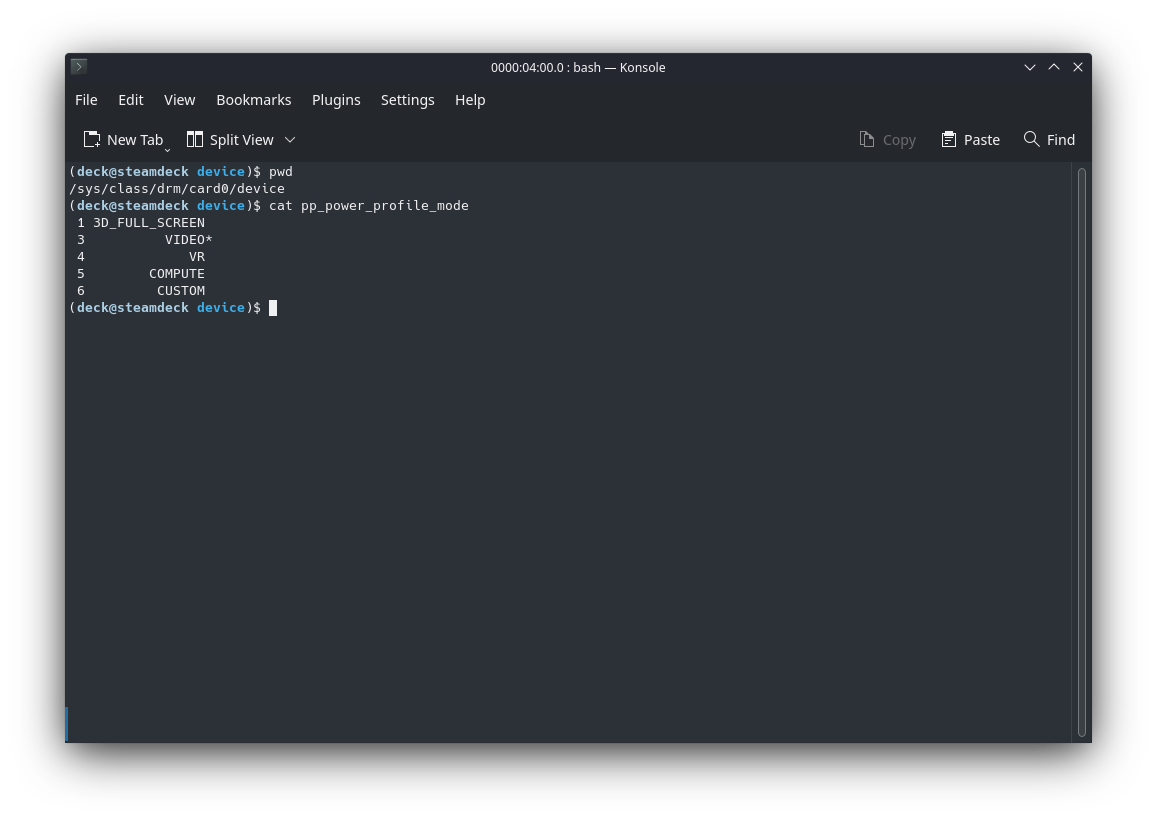The image size is (1157, 820).
Task: Click the window title text
Action: click(578, 67)
